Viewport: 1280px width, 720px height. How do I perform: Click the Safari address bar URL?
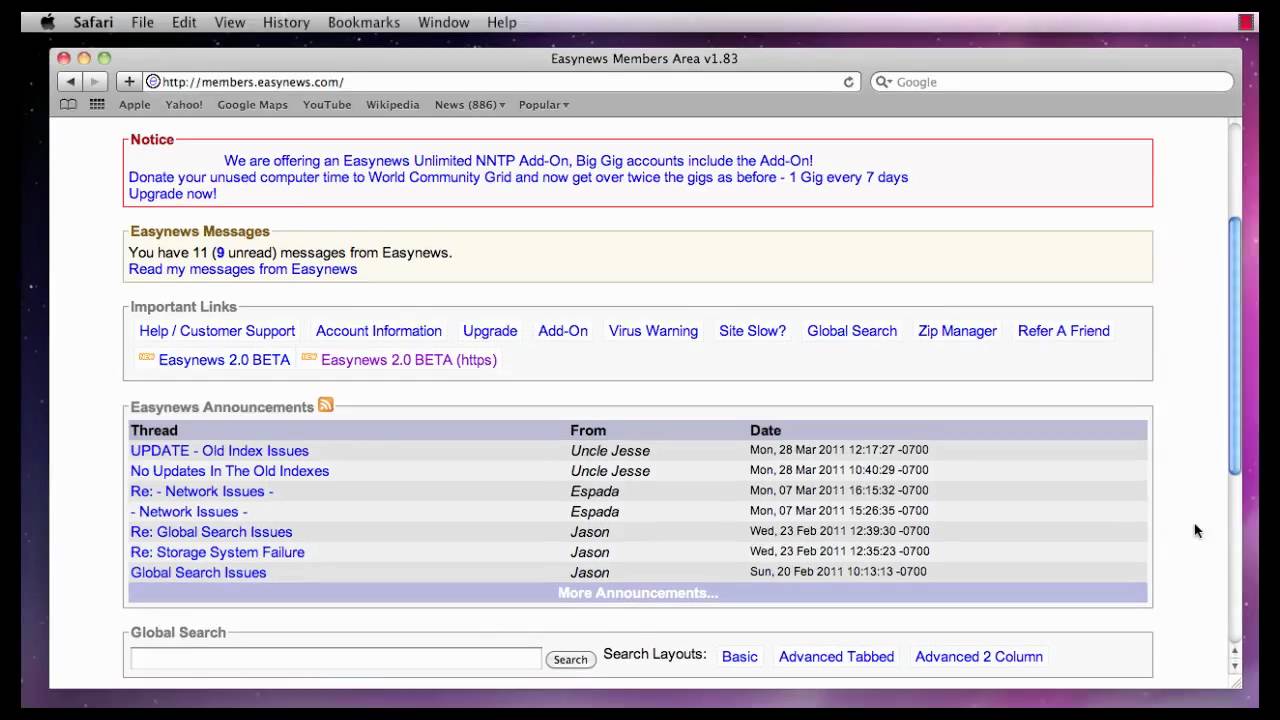(x=253, y=82)
